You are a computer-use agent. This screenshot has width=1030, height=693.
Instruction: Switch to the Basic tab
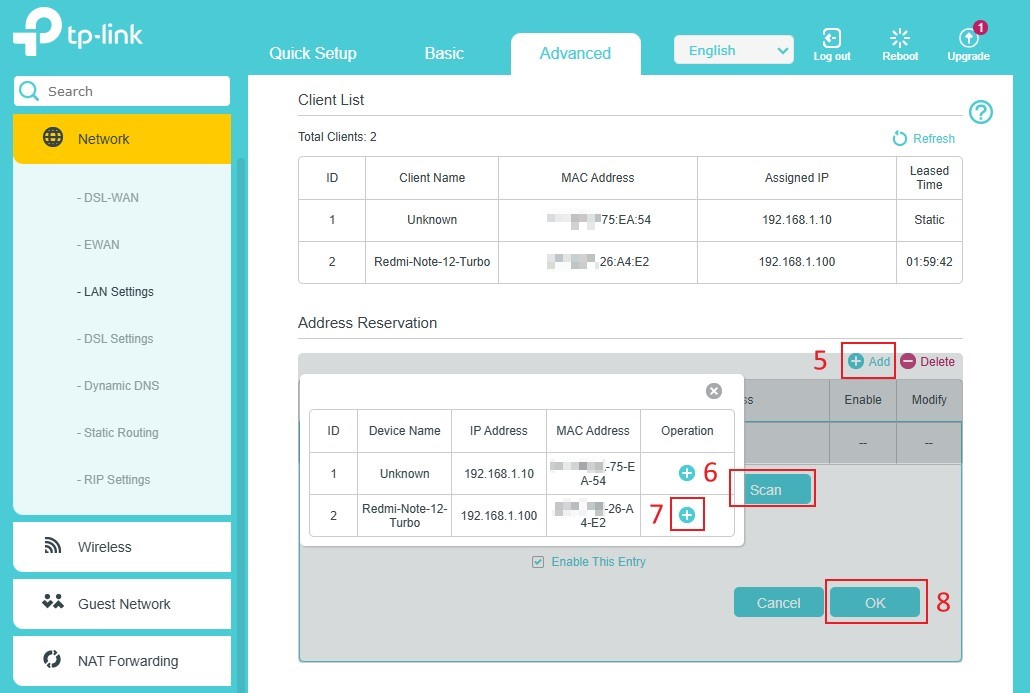[x=444, y=54]
